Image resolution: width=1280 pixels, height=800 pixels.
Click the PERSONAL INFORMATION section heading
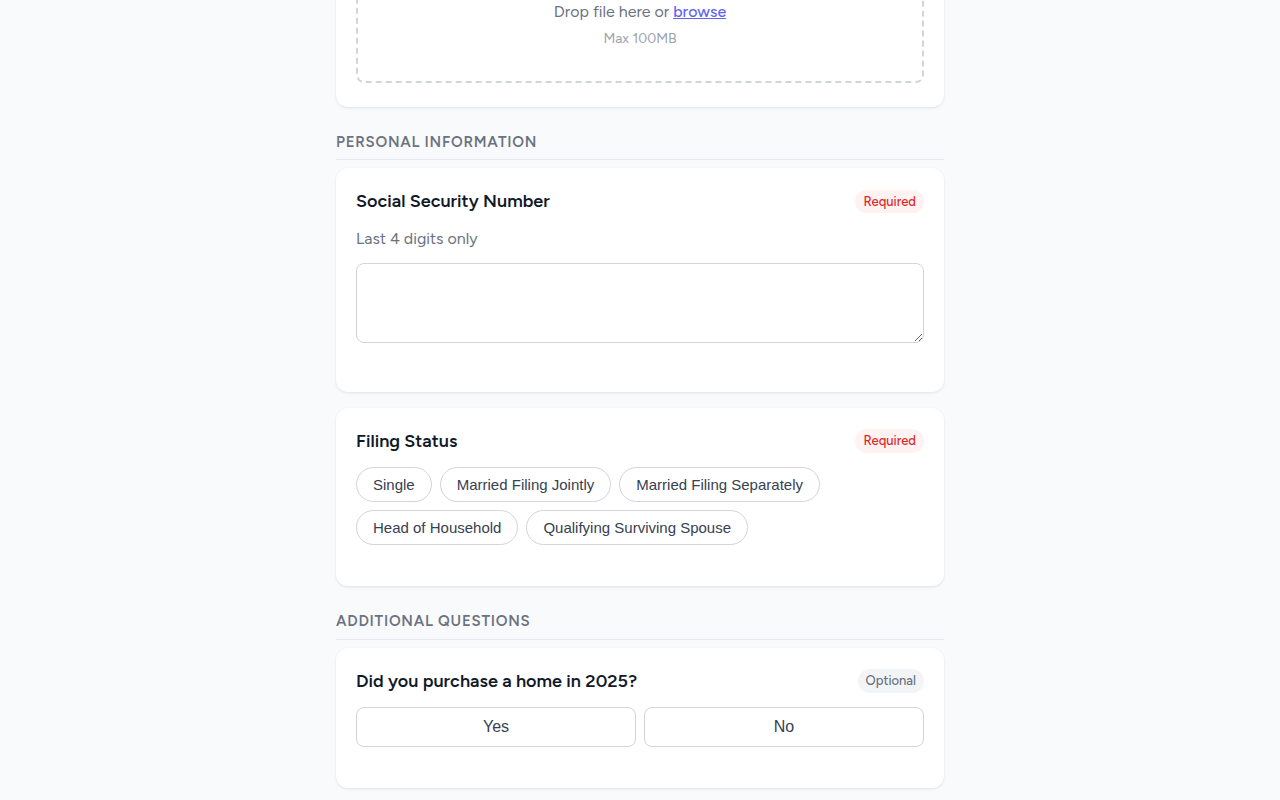click(x=436, y=141)
